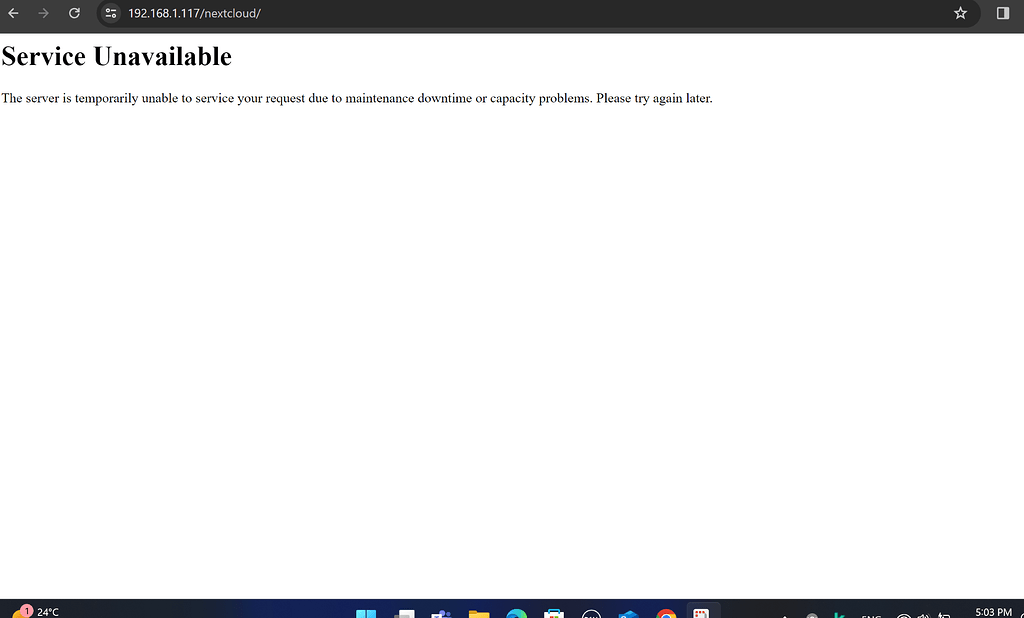1024x618 pixels.
Task: Go back with the browser back arrow
Action: pyautogui.click(x=13, y=13)
